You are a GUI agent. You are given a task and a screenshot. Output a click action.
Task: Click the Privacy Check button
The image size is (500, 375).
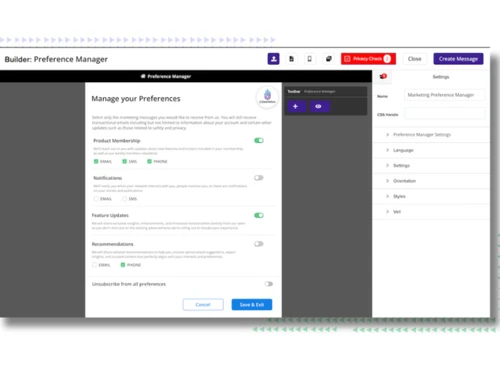pyautogui.click(x=368, y=59)
